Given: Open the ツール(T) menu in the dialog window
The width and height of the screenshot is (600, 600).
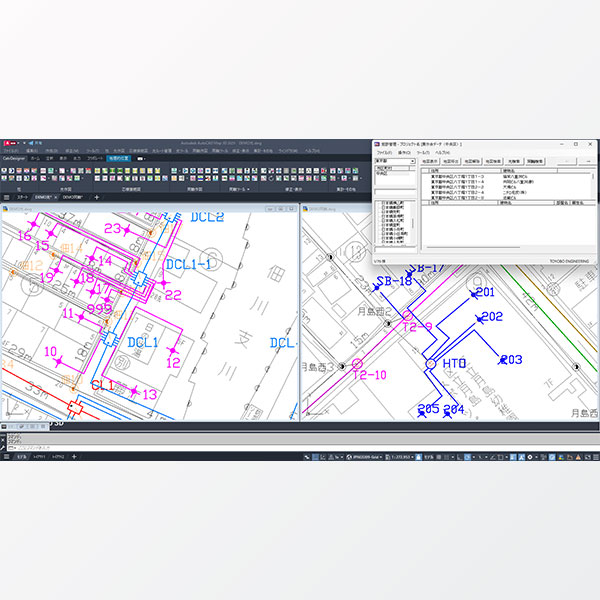Looking at the screenshot, I should click(423, 152).
